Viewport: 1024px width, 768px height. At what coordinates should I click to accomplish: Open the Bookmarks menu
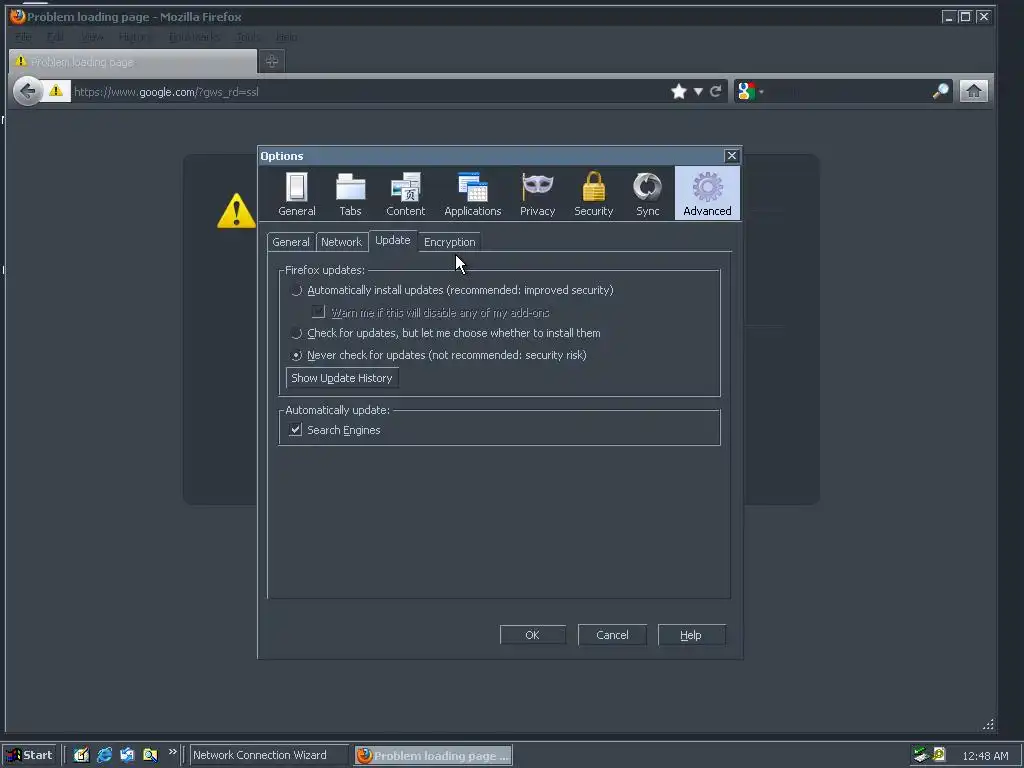pos(194,37)
